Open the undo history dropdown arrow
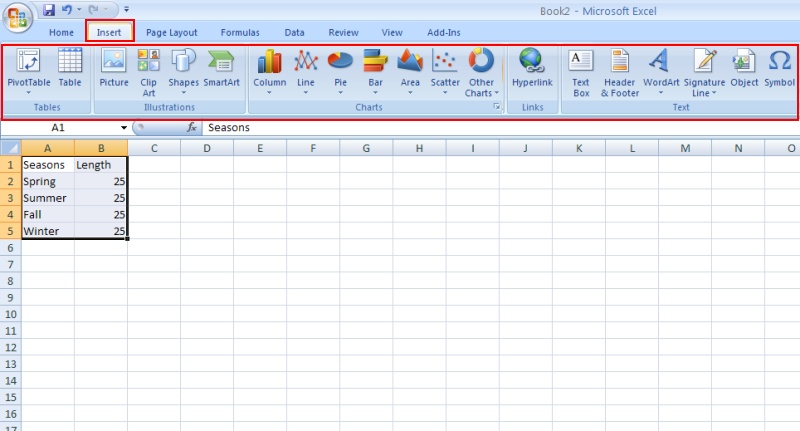 [79, 10]
